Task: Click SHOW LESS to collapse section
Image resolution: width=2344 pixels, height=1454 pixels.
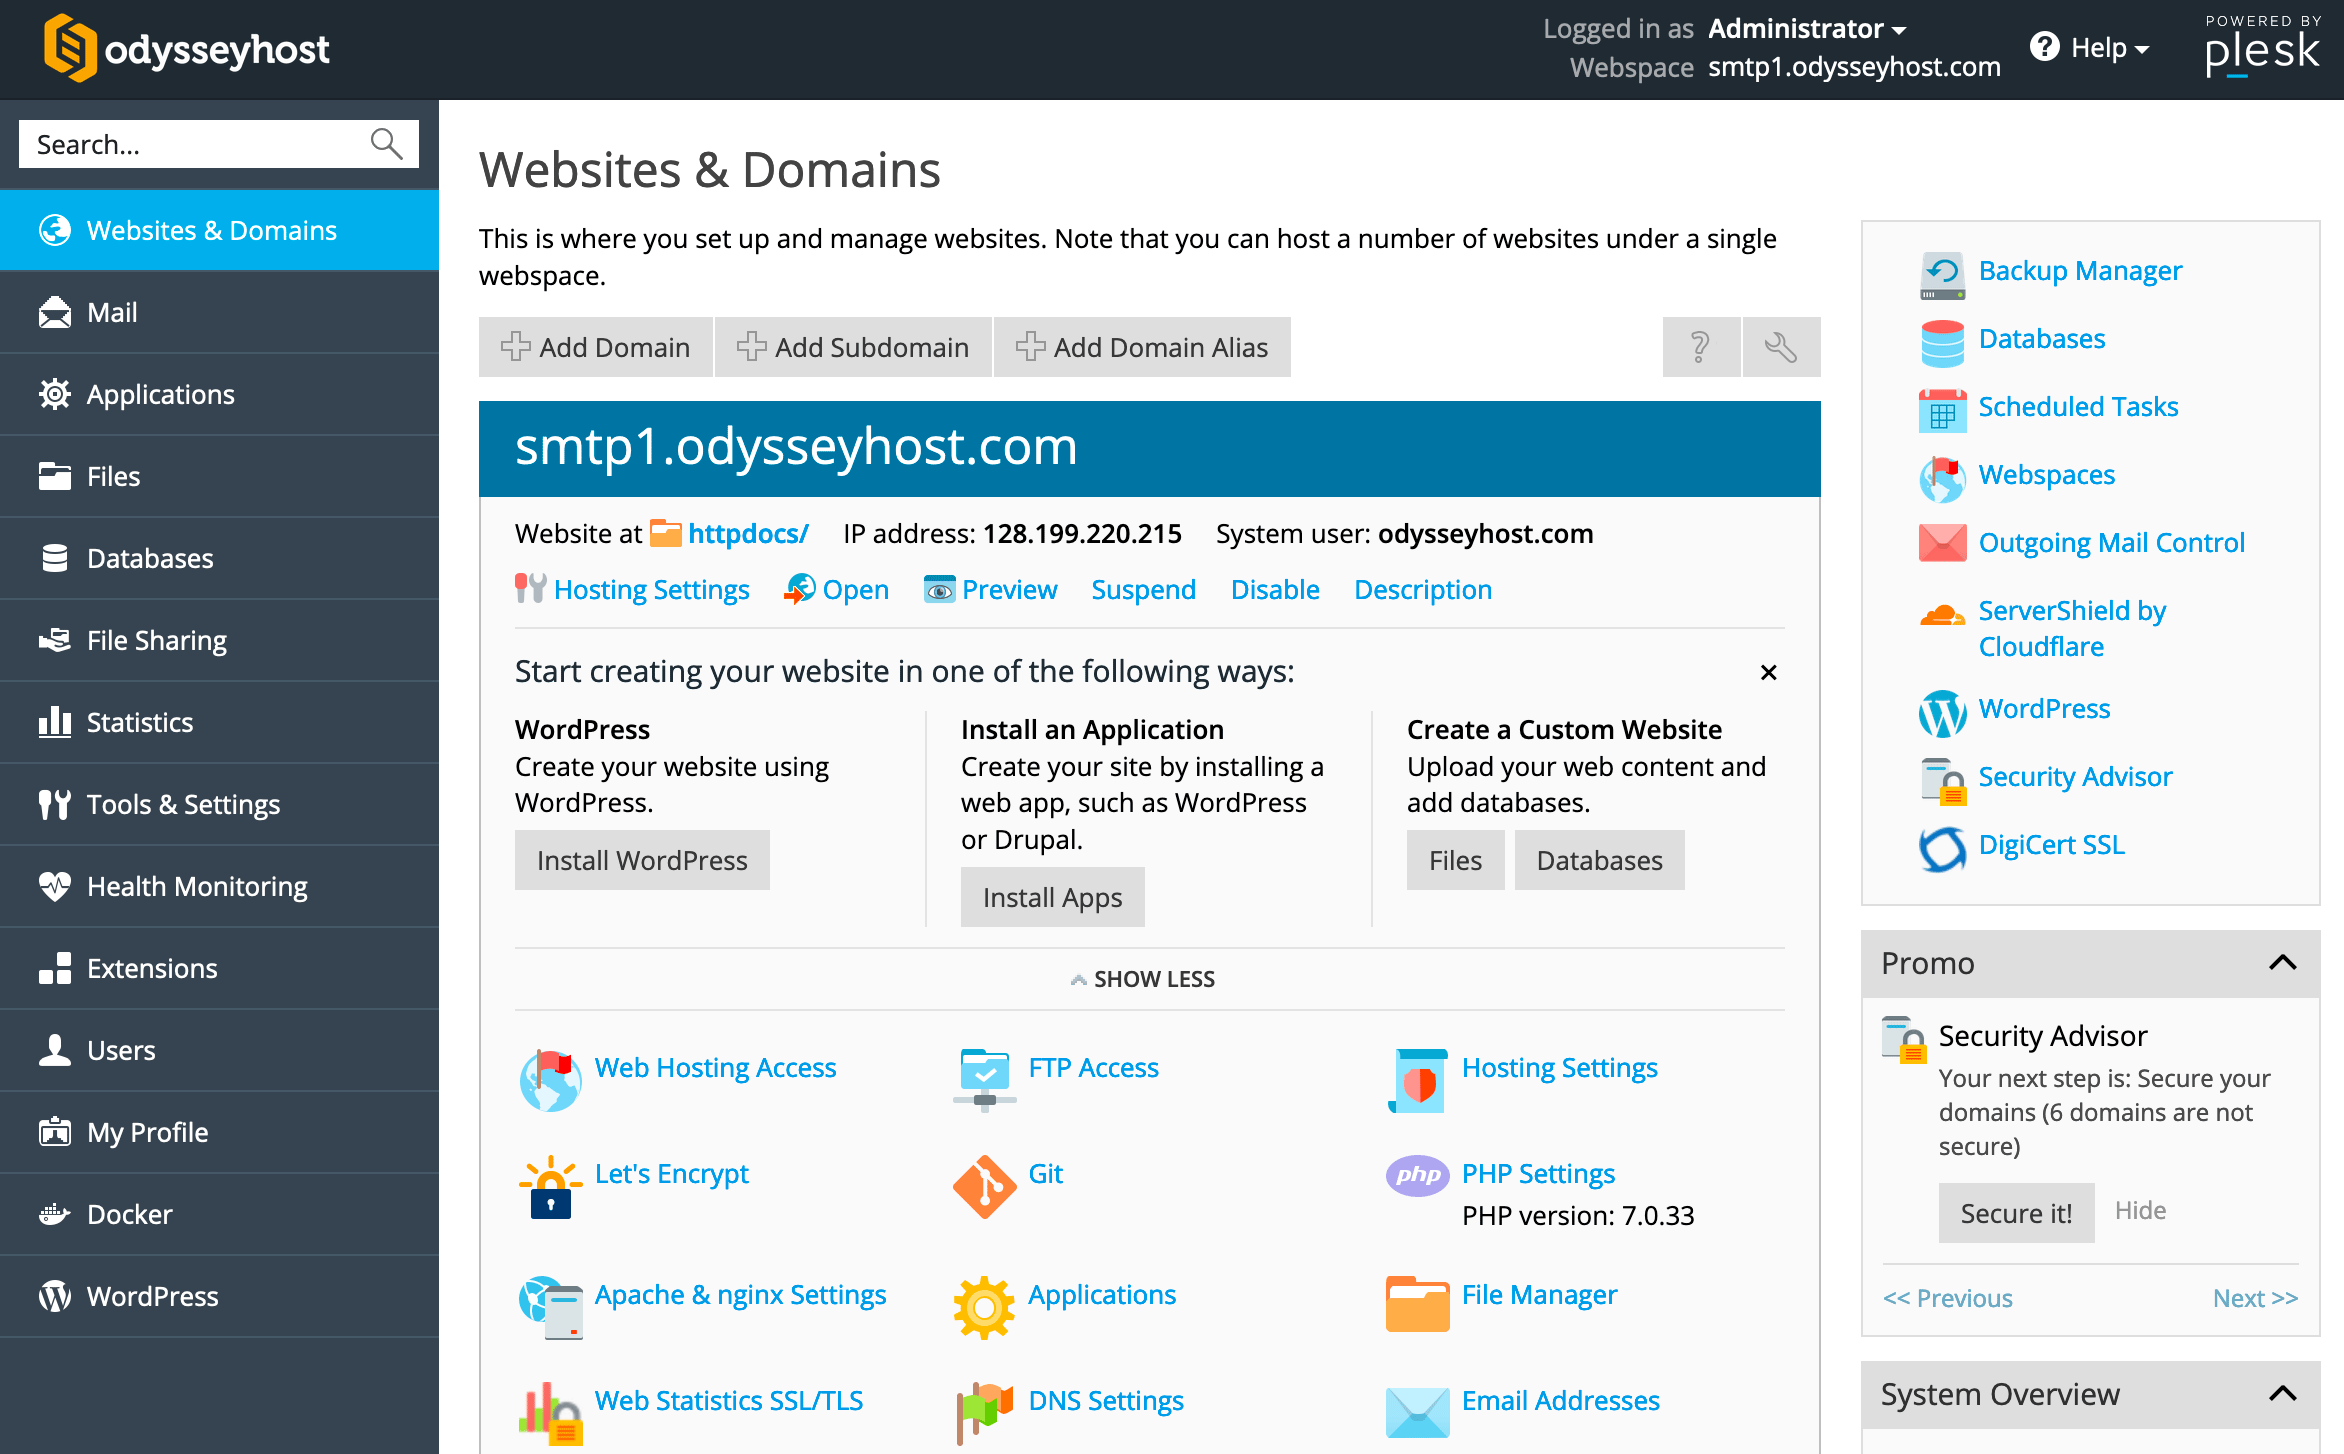Action: pos(1143,979)
